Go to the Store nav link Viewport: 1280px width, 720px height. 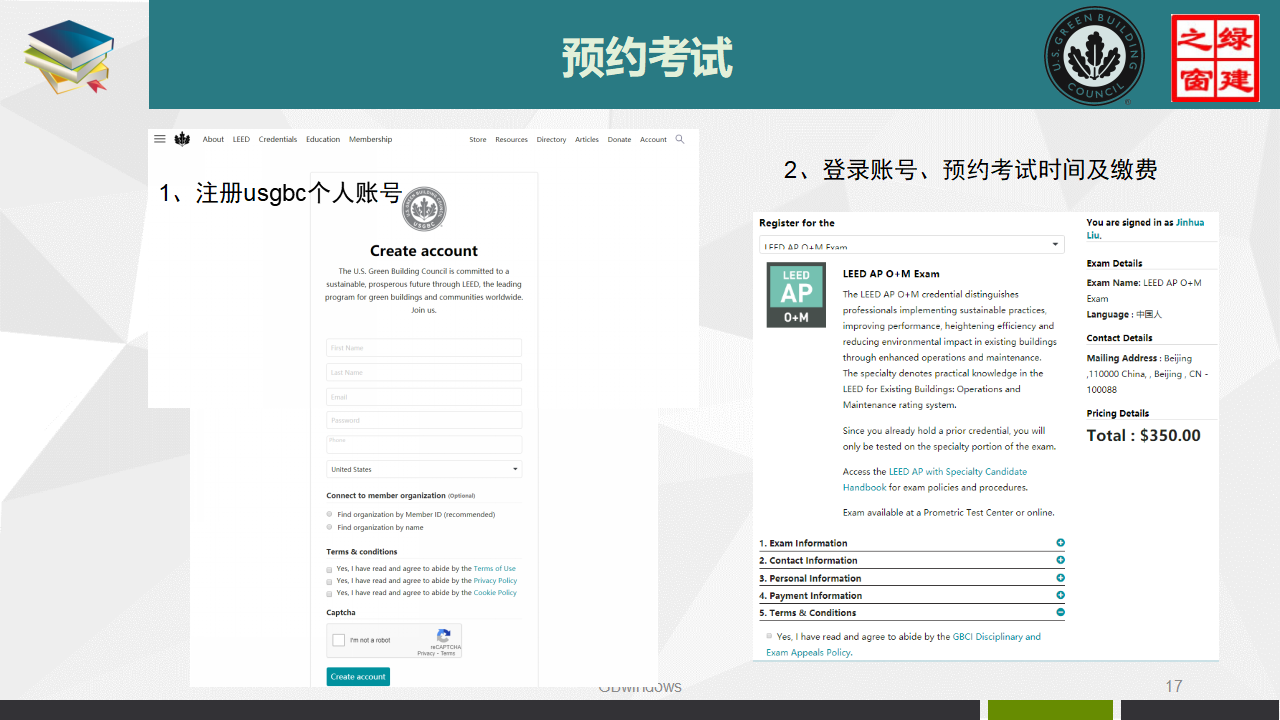pyautogui.click(x=478, y=140)
